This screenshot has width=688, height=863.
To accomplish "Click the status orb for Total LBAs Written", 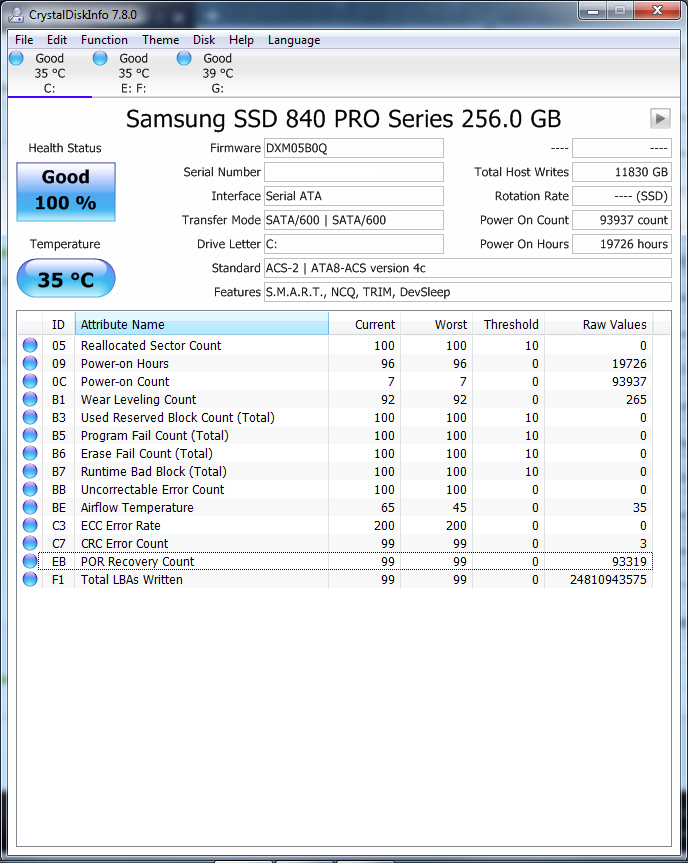I will (x=30, y=579).
